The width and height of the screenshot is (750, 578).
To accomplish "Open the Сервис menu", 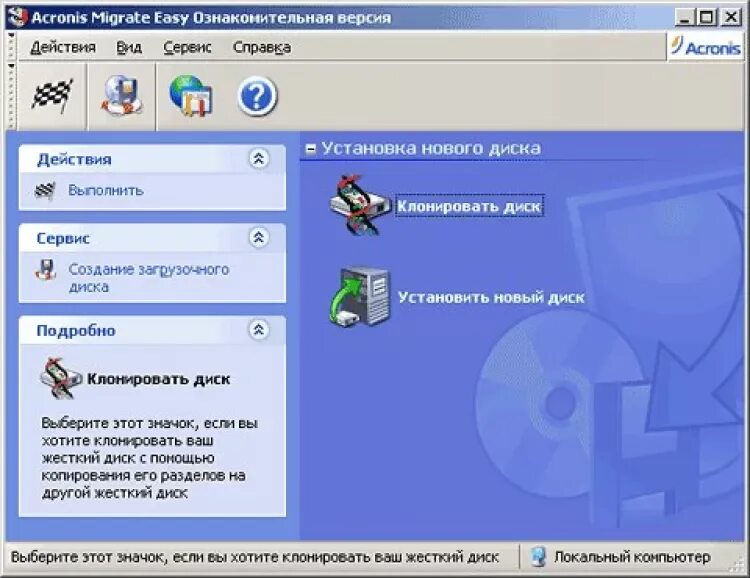I will point(188,47).
